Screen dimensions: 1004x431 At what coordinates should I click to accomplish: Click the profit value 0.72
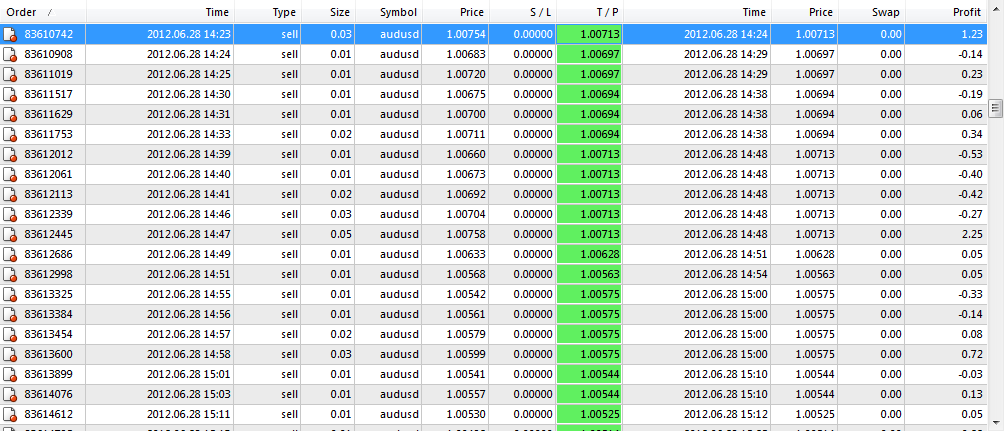972,355
